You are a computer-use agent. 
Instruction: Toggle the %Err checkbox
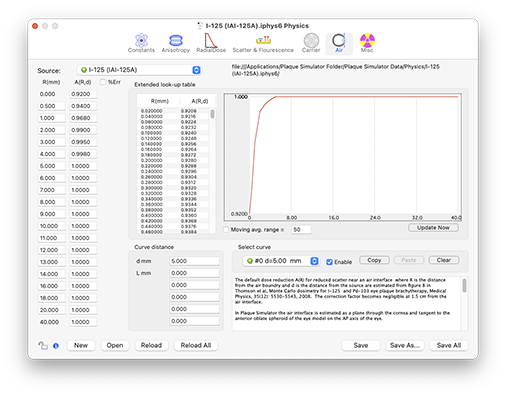tap(103, 82)
